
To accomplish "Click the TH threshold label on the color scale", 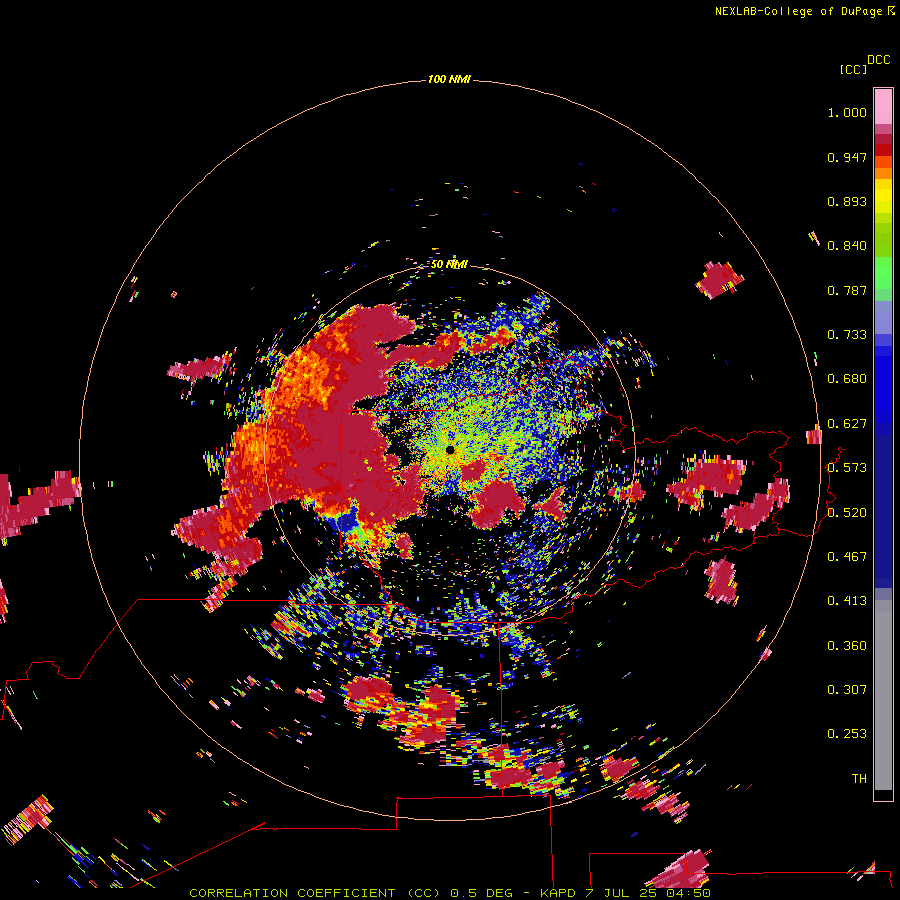I will (x=859, y=779).
